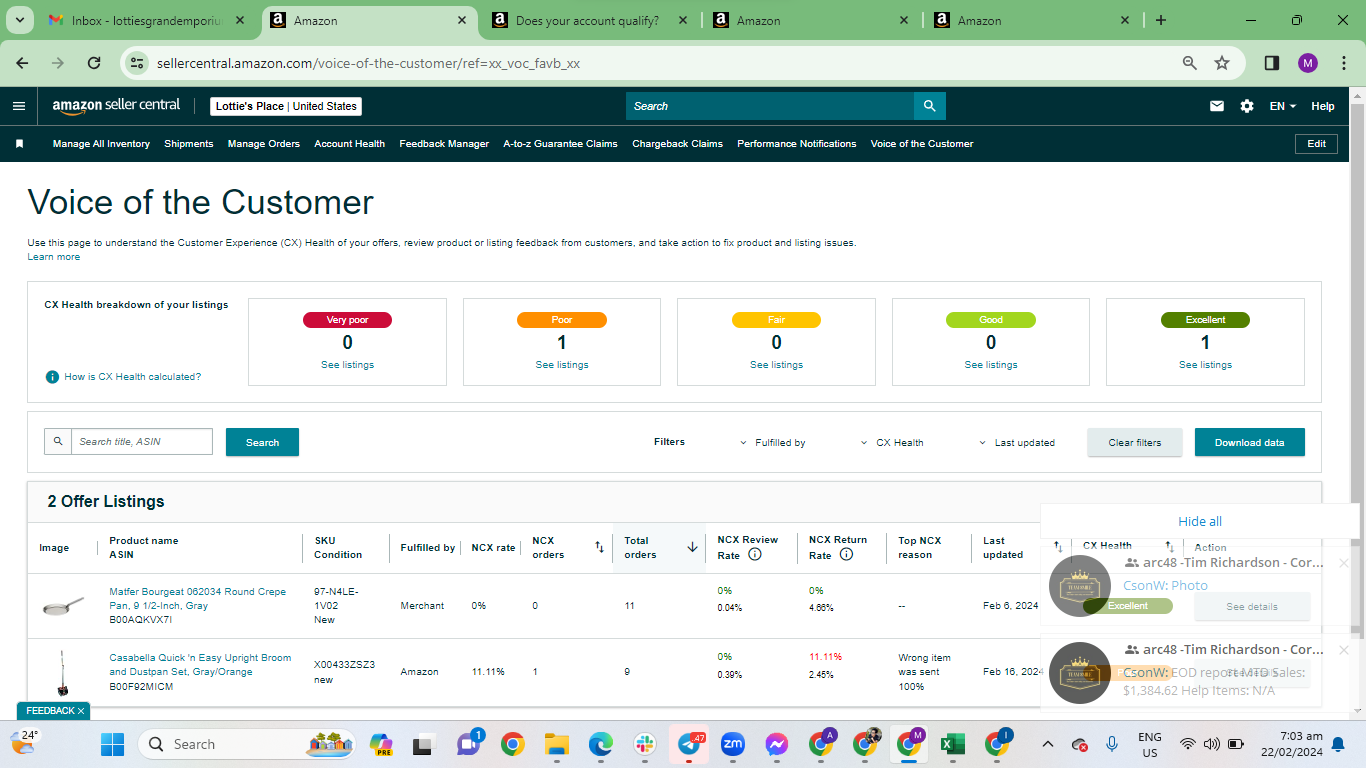Open A-to-z Guarantee Claims

[x=561, y=144]
